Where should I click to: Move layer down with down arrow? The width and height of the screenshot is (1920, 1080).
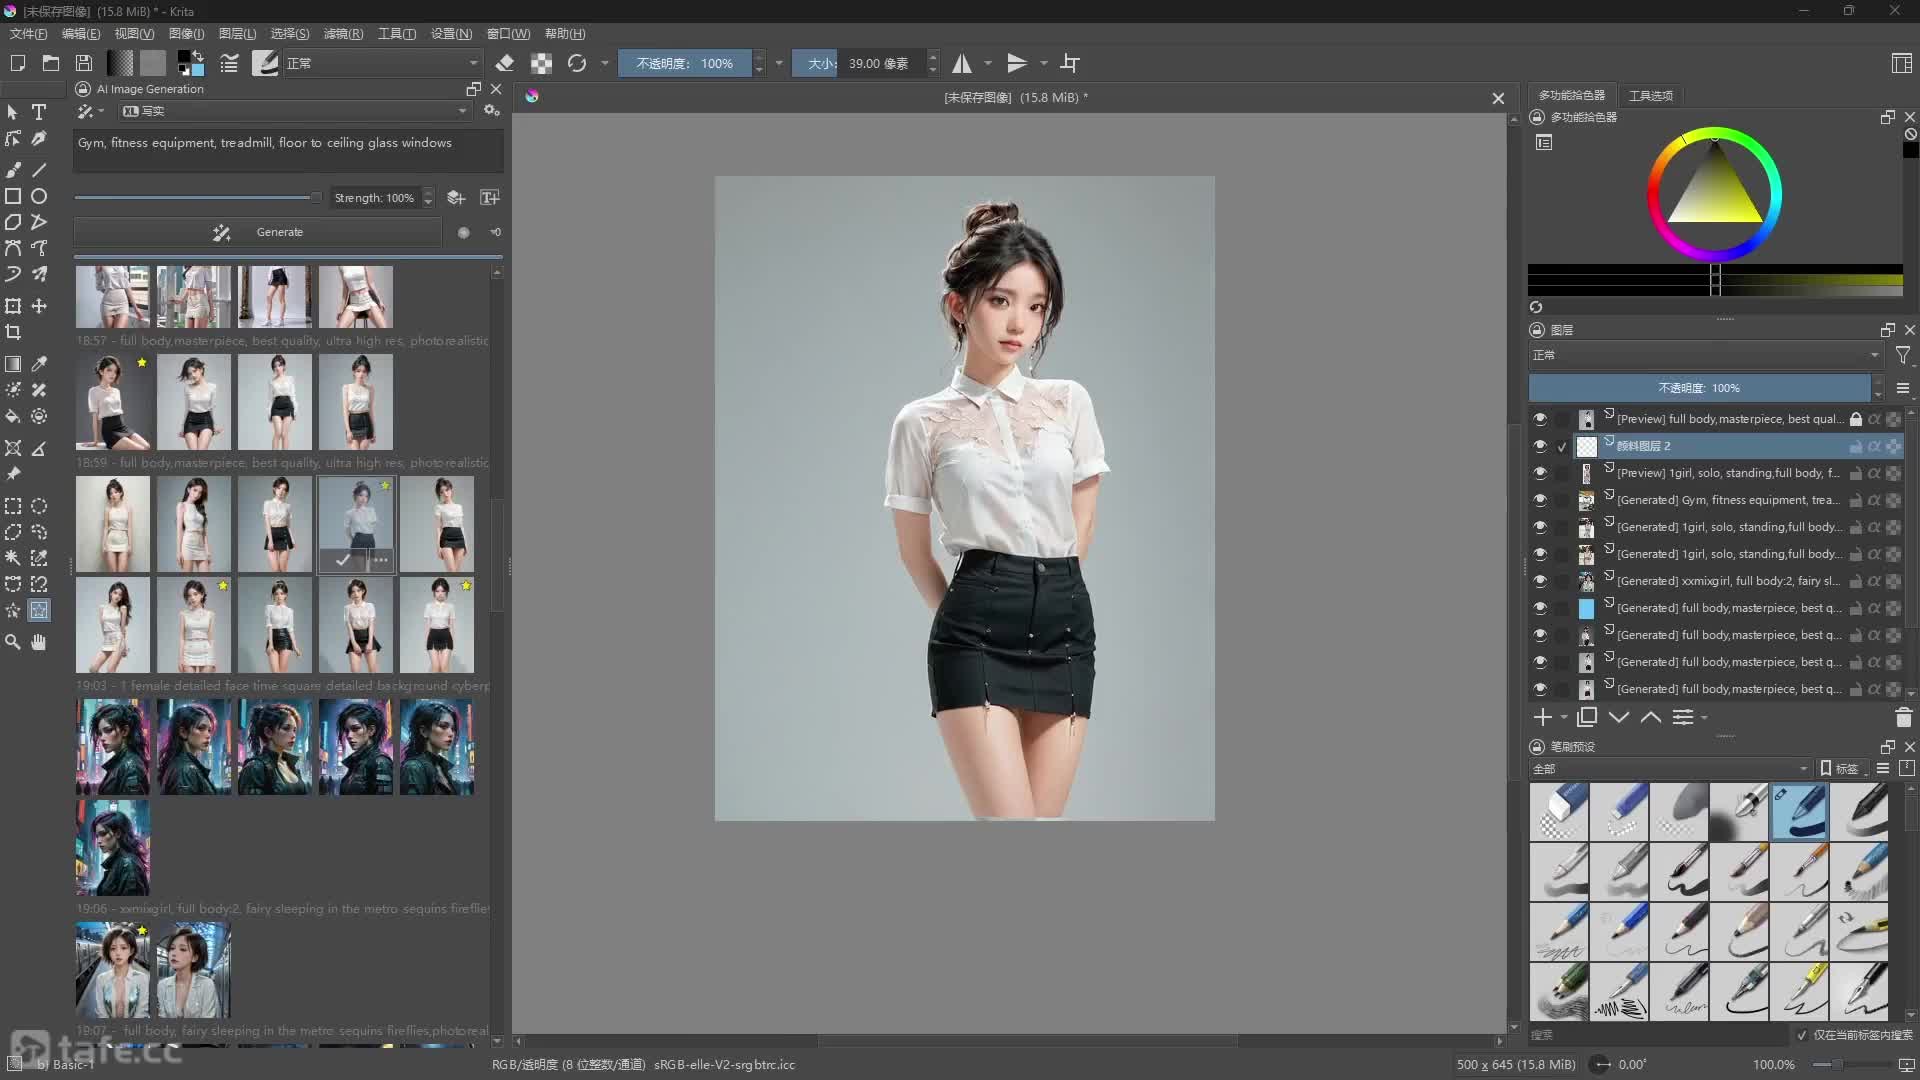click(x=1619, y=717)
